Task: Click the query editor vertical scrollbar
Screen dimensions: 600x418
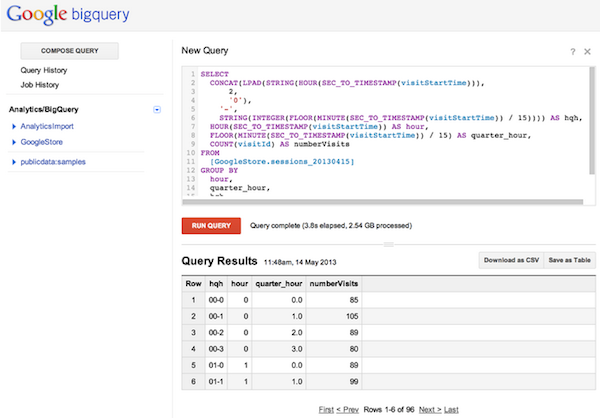Action: click(x=592, y=121)
